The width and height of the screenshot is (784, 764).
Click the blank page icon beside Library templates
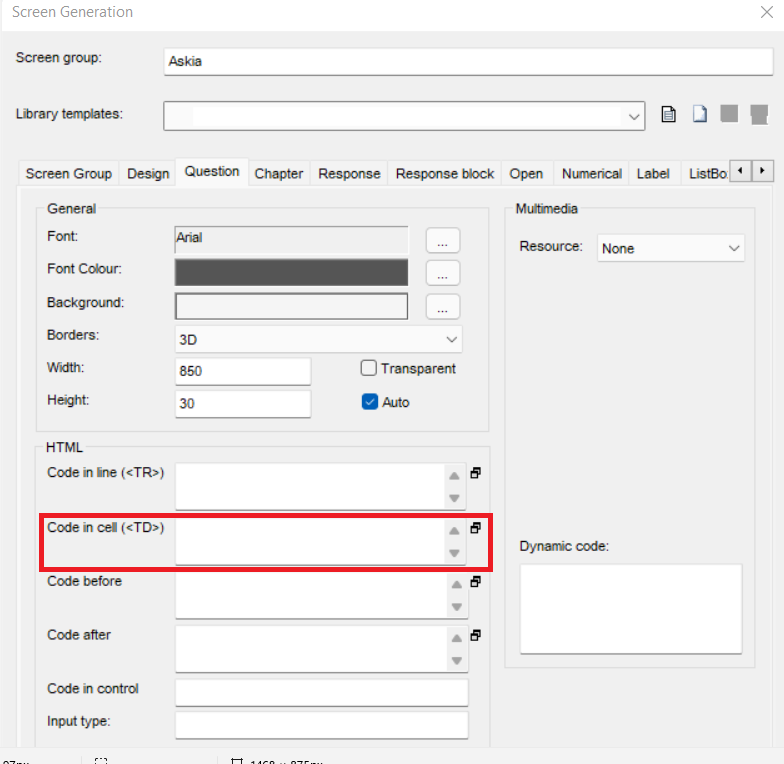(x=700, y=114)
